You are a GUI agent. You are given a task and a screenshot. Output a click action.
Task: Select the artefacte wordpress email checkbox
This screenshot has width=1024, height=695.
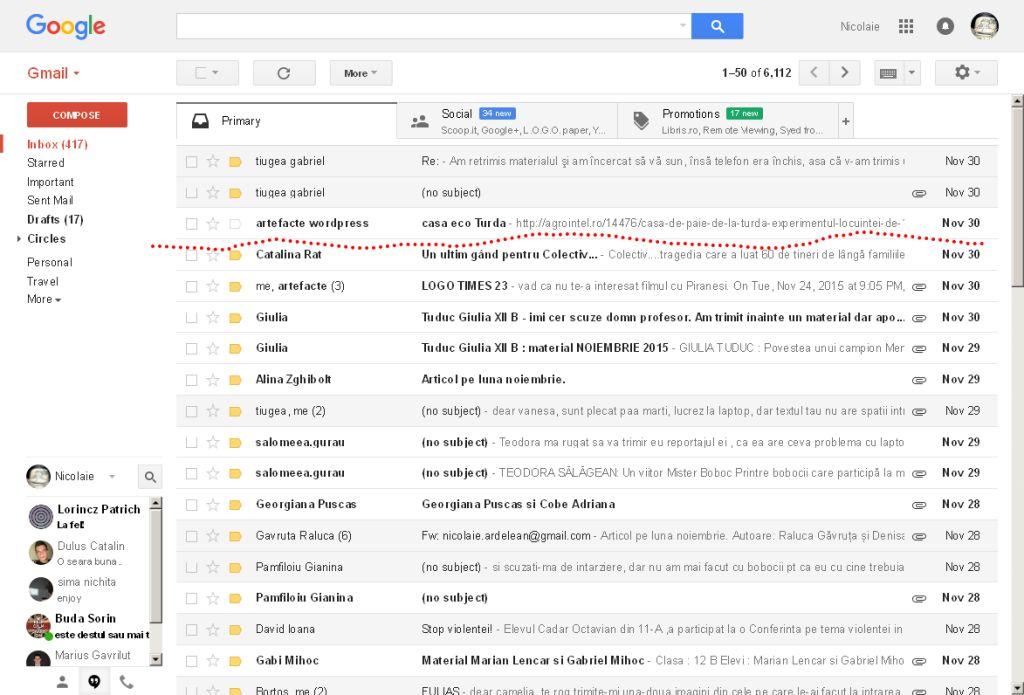[x=191, y=224]
